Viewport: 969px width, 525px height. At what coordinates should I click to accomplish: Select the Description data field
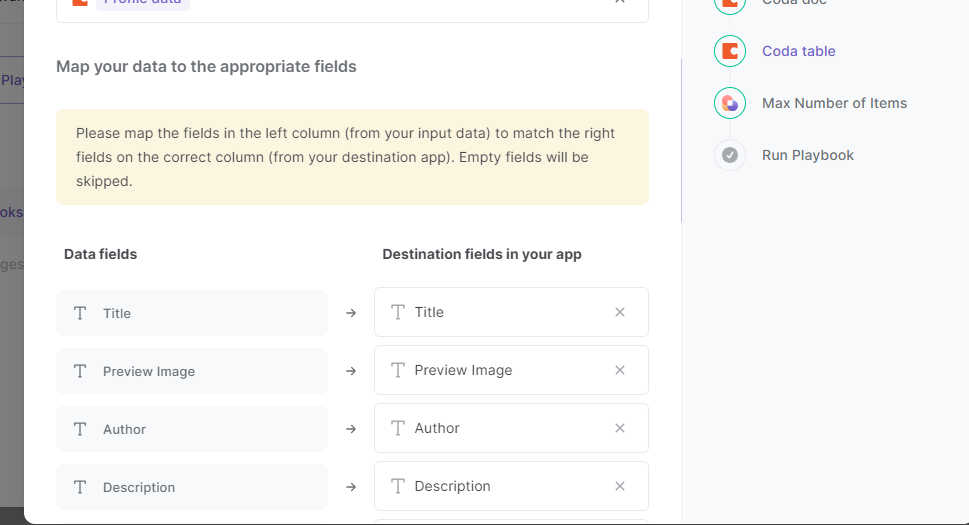click(x=192, y=487)
